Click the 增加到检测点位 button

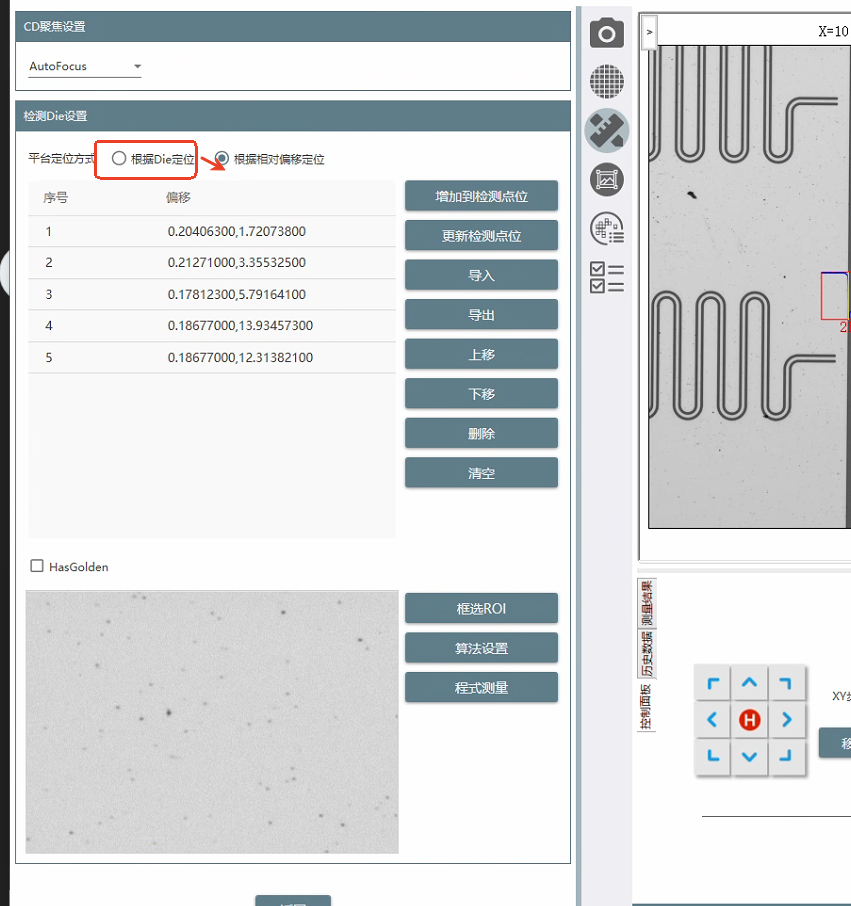[481, 196]
